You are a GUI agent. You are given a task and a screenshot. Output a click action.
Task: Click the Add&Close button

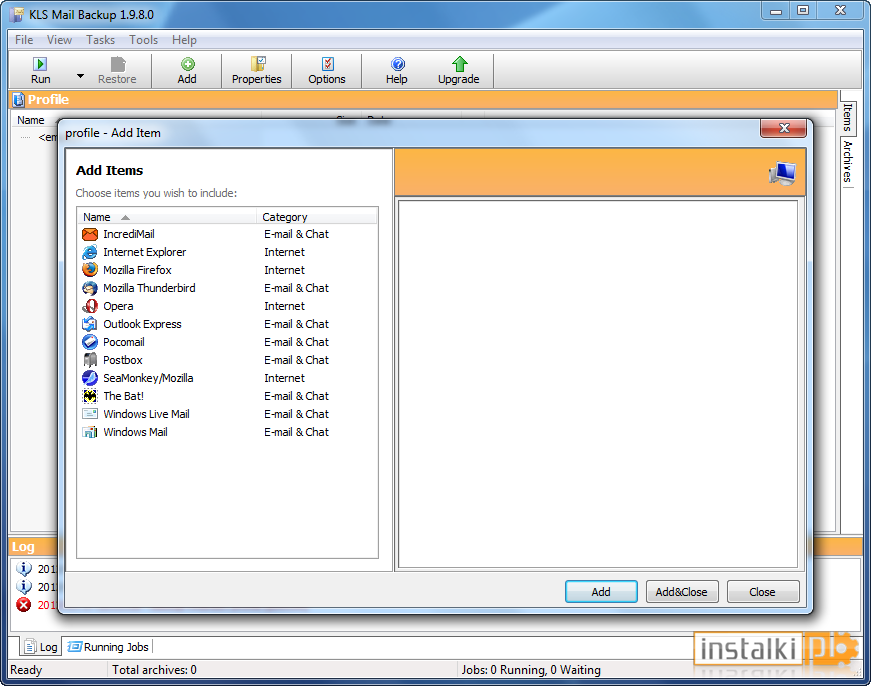pyautogui.click(x=682, y=592)
